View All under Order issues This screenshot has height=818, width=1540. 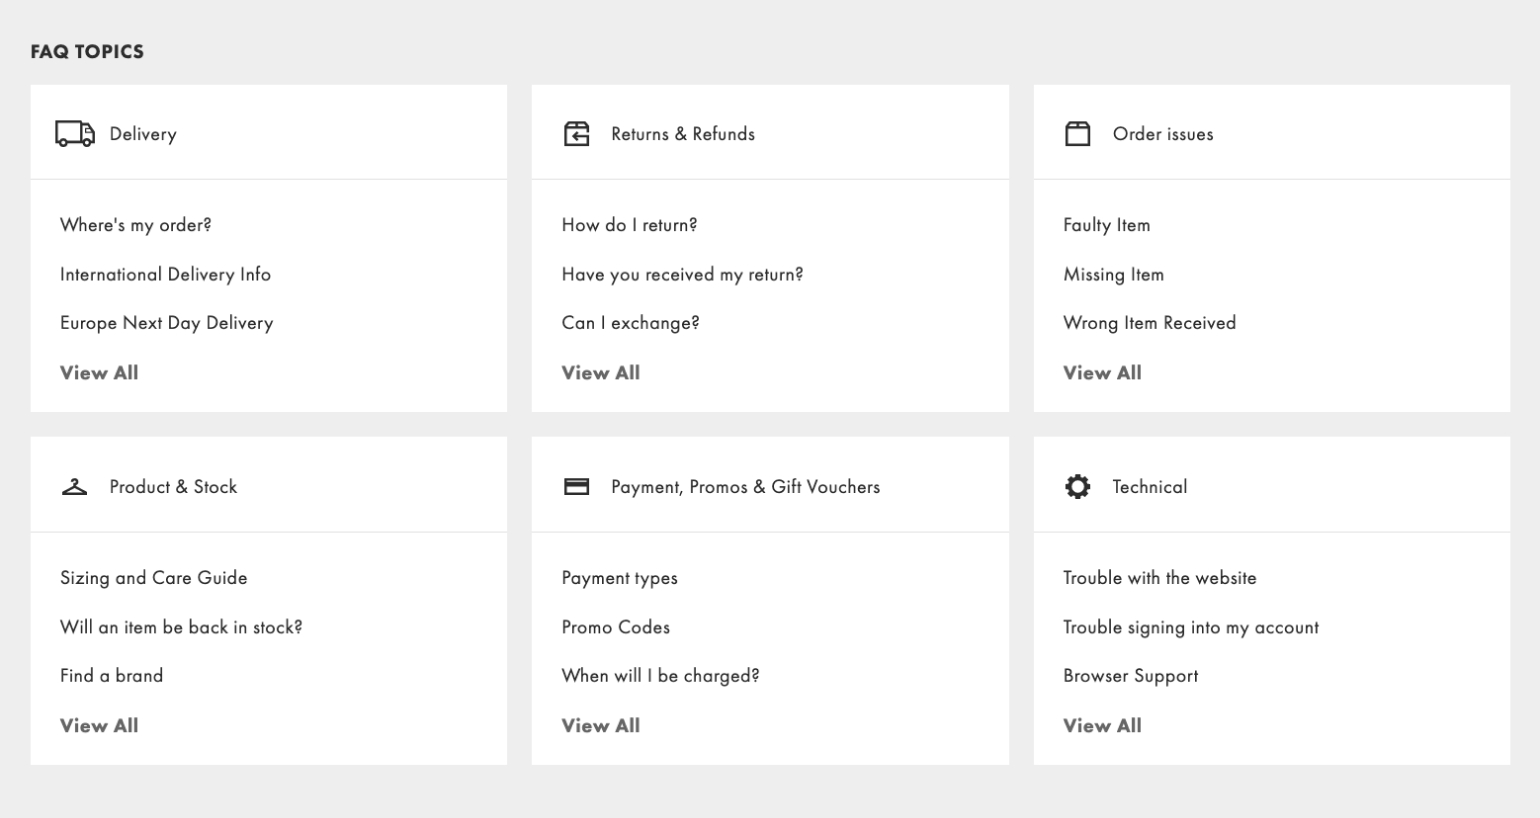coord(1102,373)
